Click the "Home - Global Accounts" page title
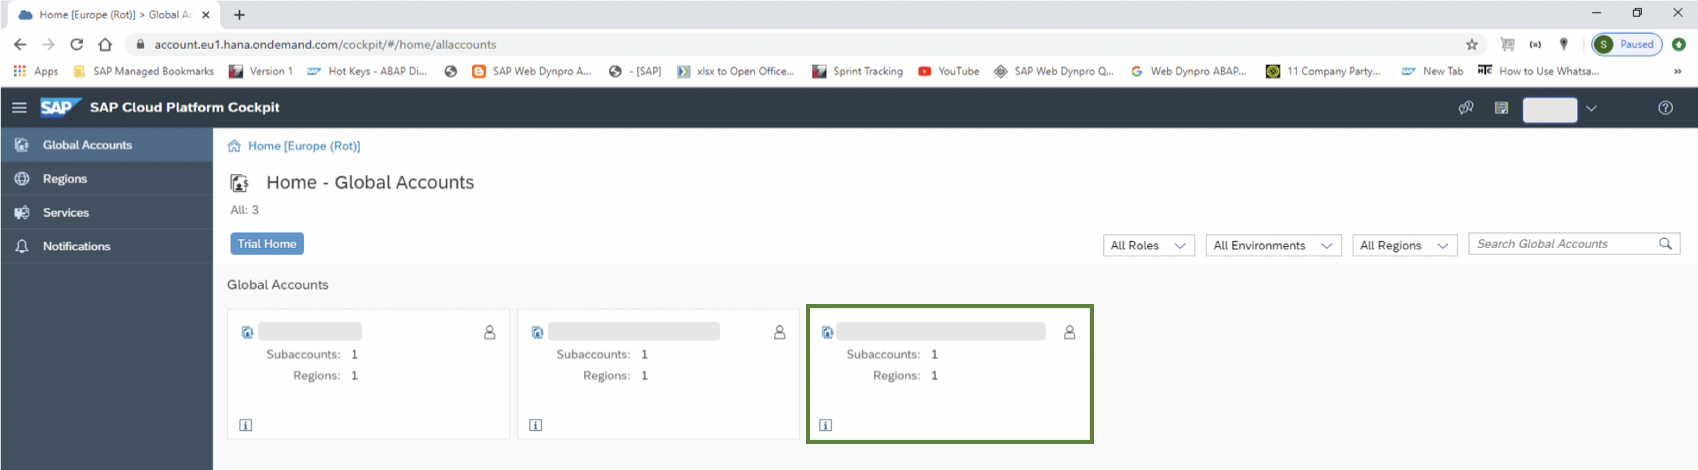1698x470 pixels. tap(370, 182)
